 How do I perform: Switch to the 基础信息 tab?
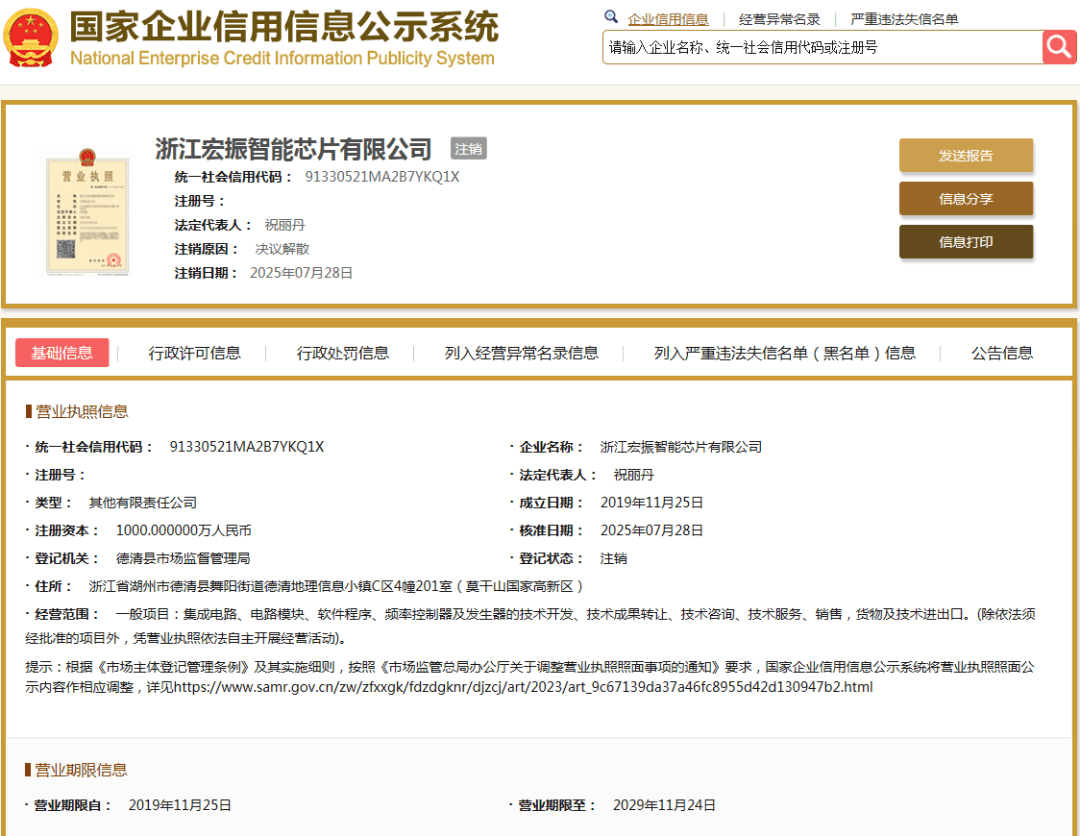[x=62, y=353]
